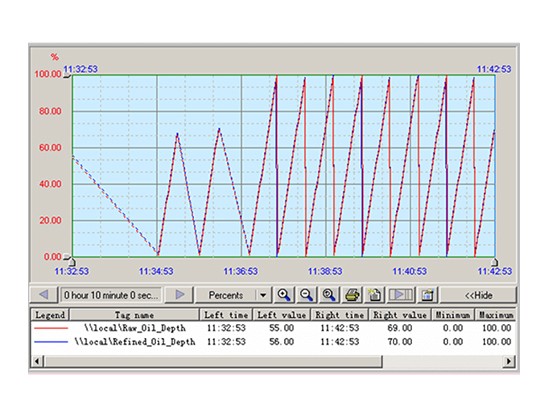
Task: Click the top-left 11:32:53 cursor time label
Action: [x=80, y=69]
